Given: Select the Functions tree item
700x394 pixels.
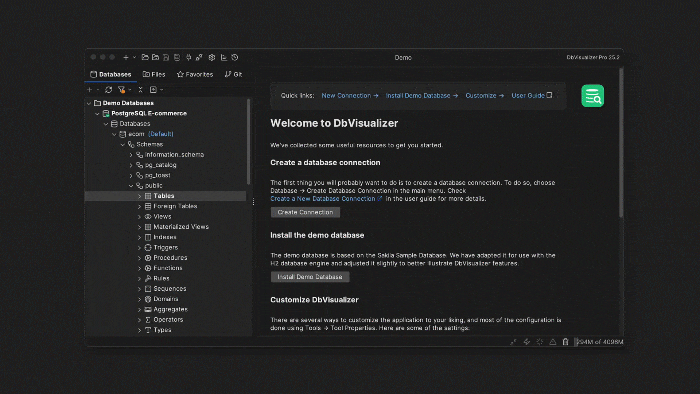Looking at the screenshot, I should pos(168,268).
